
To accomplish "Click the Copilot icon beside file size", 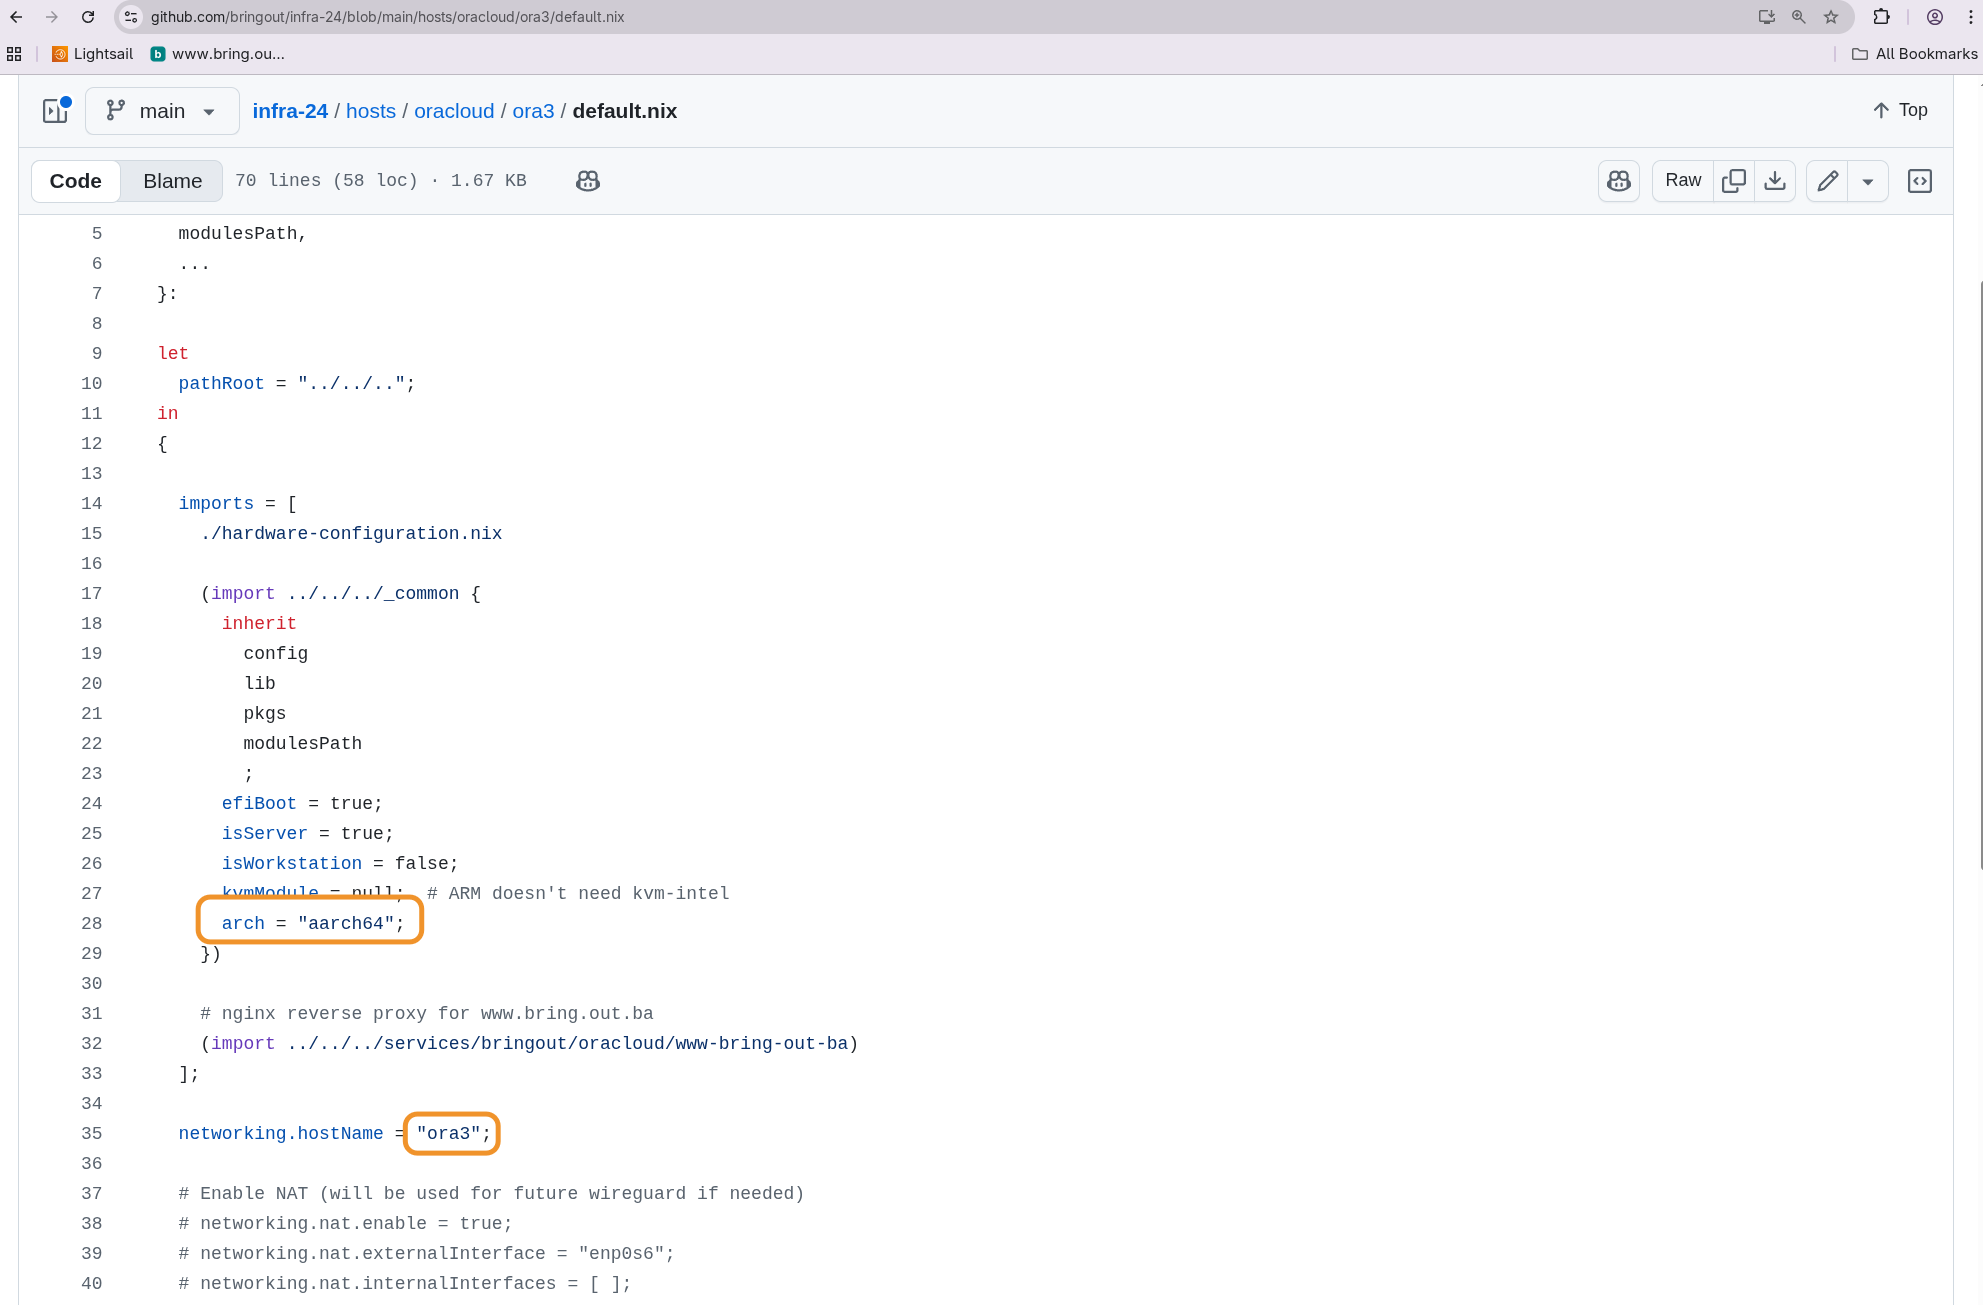I will (588, 181).
